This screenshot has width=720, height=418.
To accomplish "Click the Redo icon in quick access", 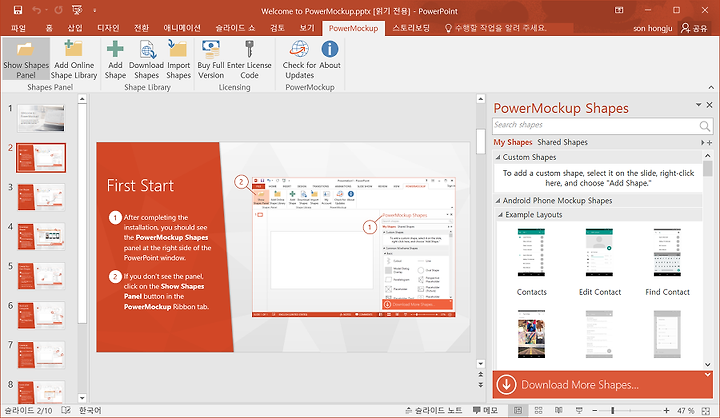I will (58, 10).
